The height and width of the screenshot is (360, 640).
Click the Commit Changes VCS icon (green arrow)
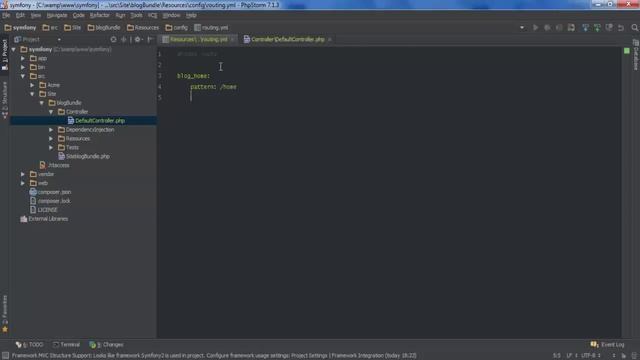597,27
